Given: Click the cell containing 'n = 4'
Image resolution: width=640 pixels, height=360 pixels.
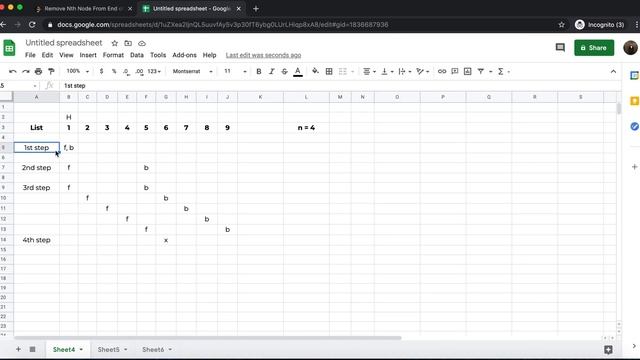Looking at the screenshot, I should [306, 128].
